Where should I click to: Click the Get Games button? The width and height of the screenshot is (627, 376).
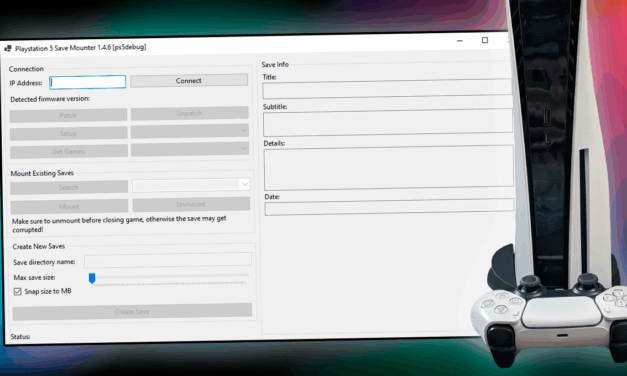point(69,151)
